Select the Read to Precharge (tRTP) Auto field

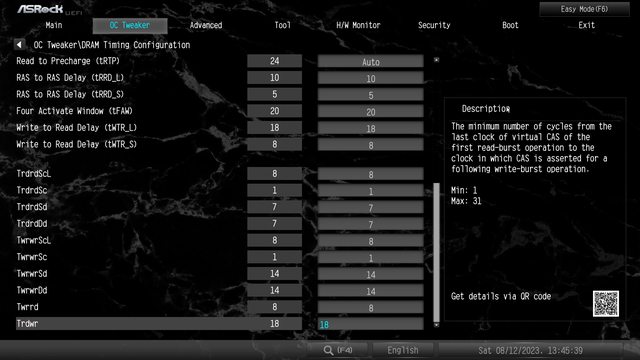(371, 61)
